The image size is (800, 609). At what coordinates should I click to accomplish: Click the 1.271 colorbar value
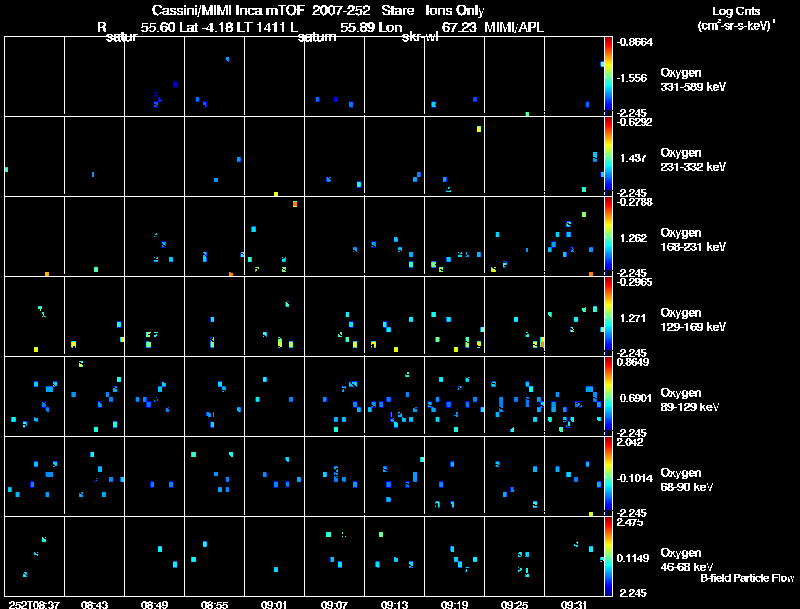point(633,318)
